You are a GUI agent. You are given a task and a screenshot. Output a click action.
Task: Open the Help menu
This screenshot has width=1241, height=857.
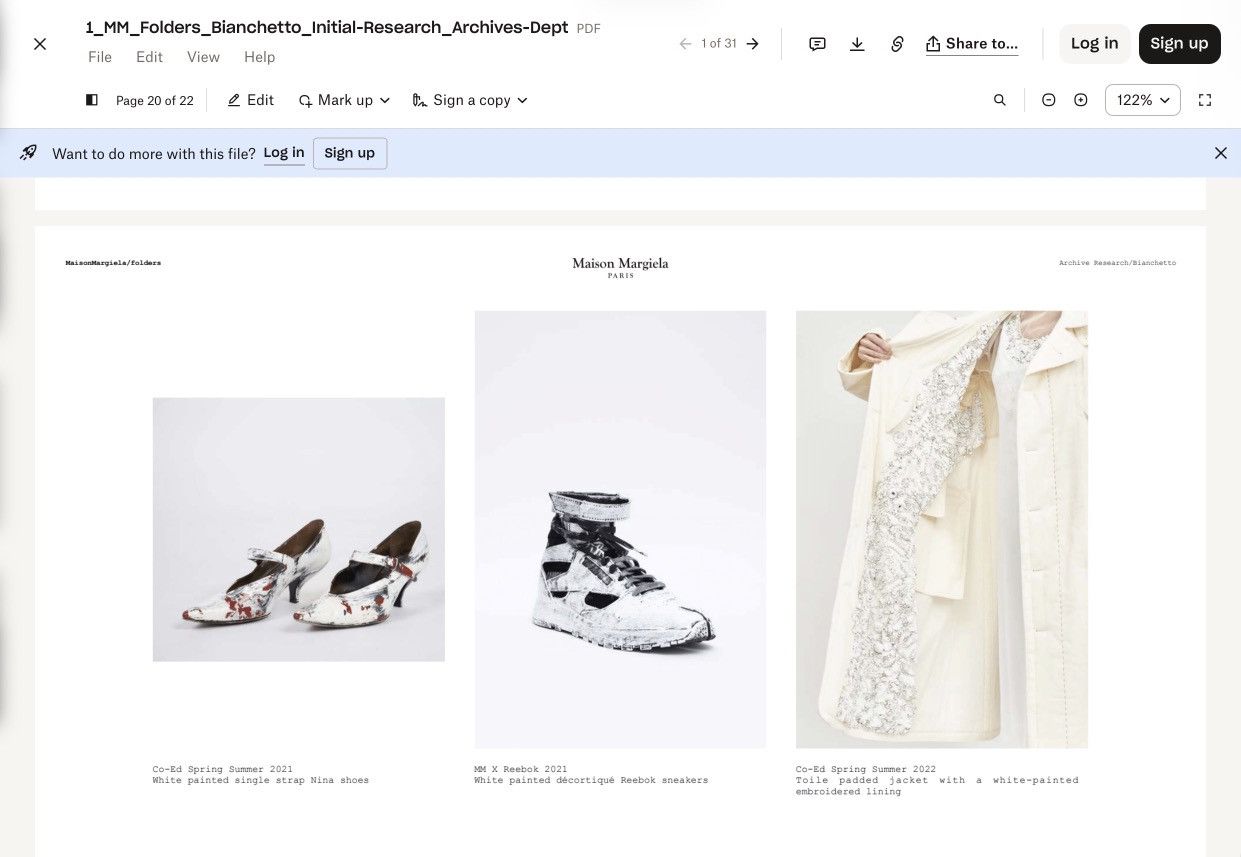click(259, 57)
